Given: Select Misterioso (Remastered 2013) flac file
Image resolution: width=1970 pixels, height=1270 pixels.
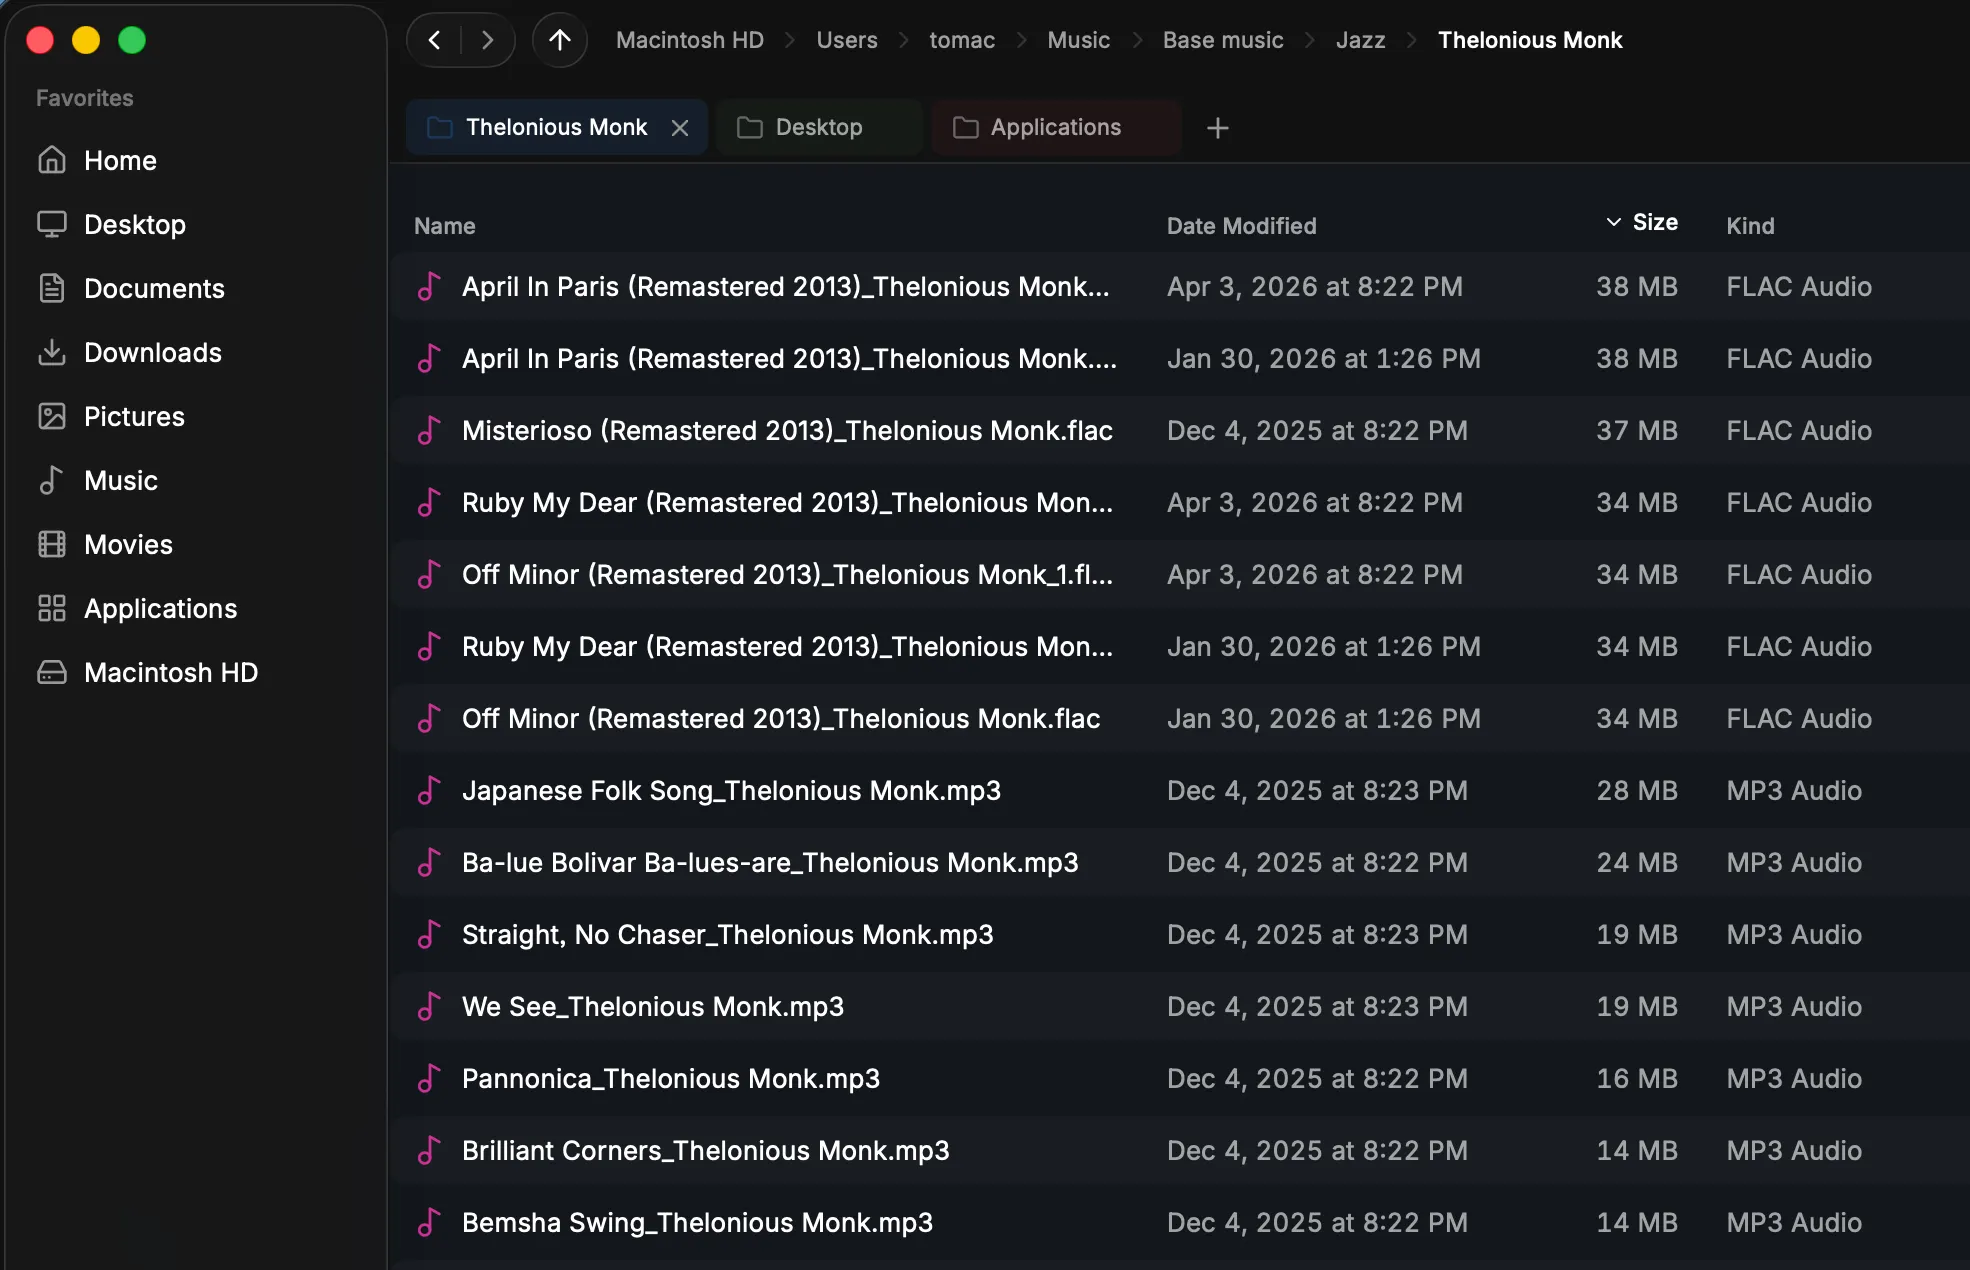Looking at the screenshot, I should [x=1180, y=430].
